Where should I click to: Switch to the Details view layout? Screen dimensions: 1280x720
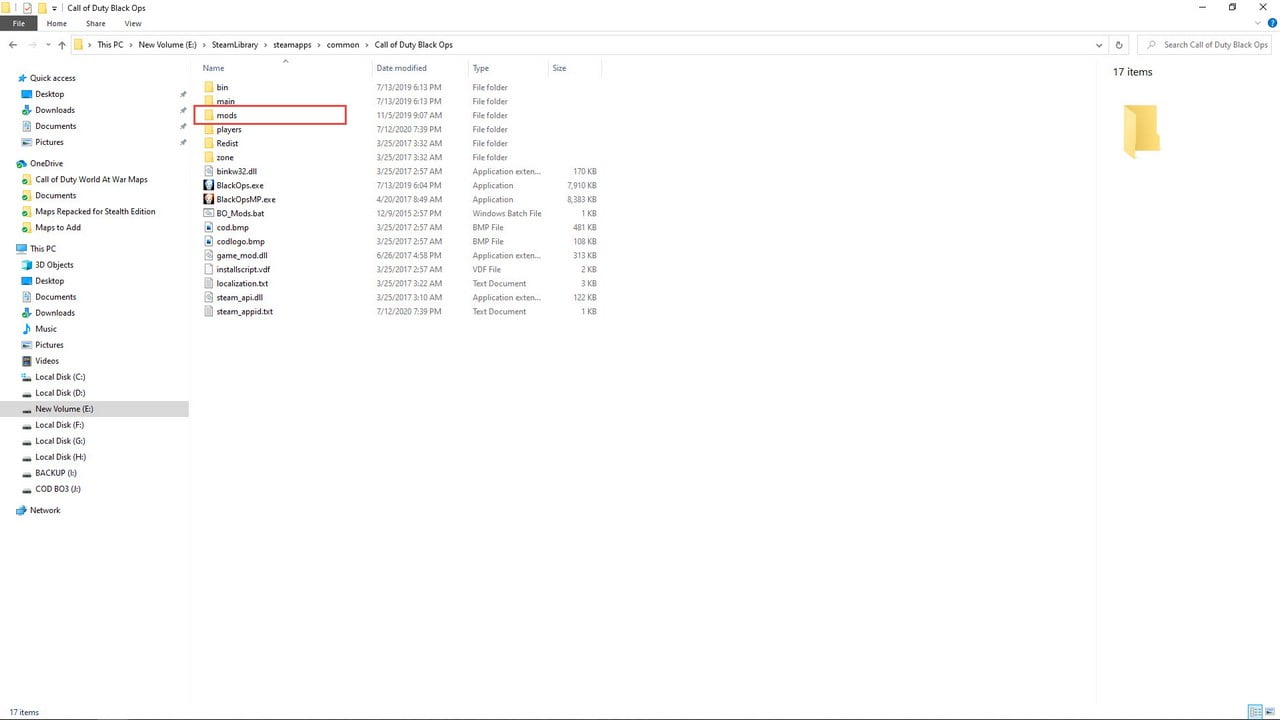pyautogui.click(x=1254, y=712)
